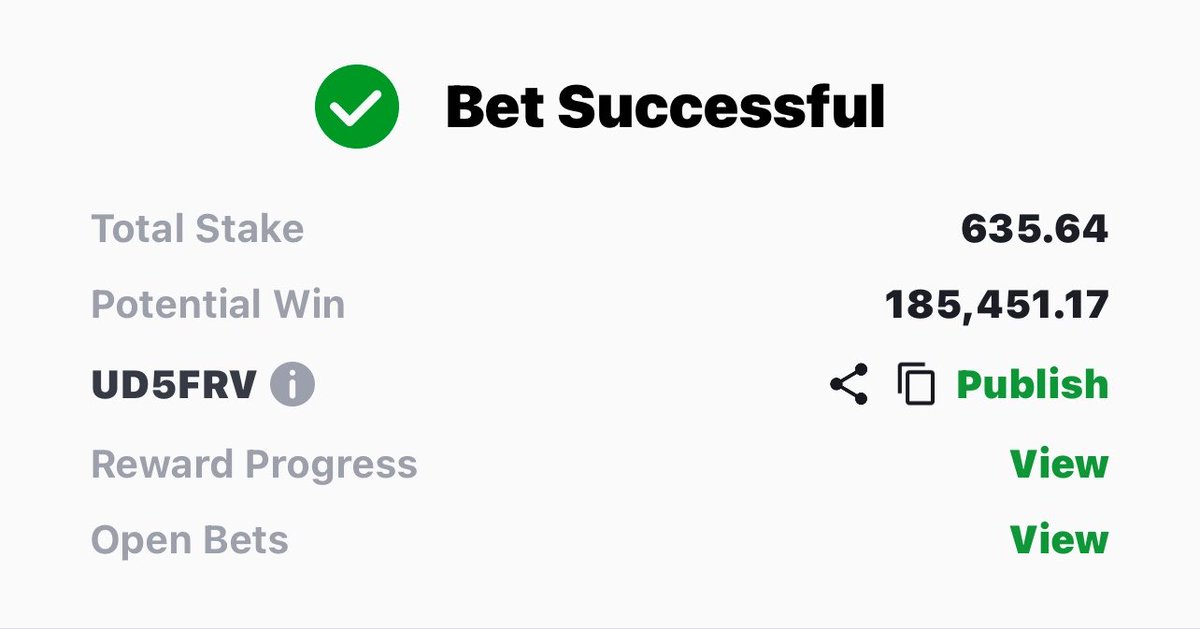Viewport: 1200px width, 629px height.
Task: Click the word Successful in heading
Action: tap(722, 107)
